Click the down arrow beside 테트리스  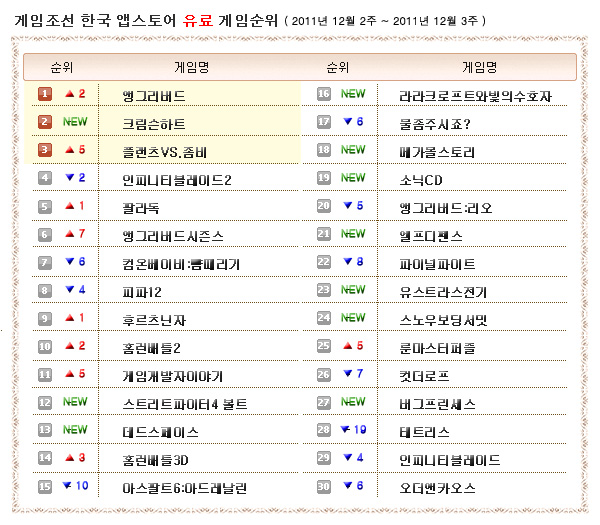pyautogui.click(x=345, y=429)
